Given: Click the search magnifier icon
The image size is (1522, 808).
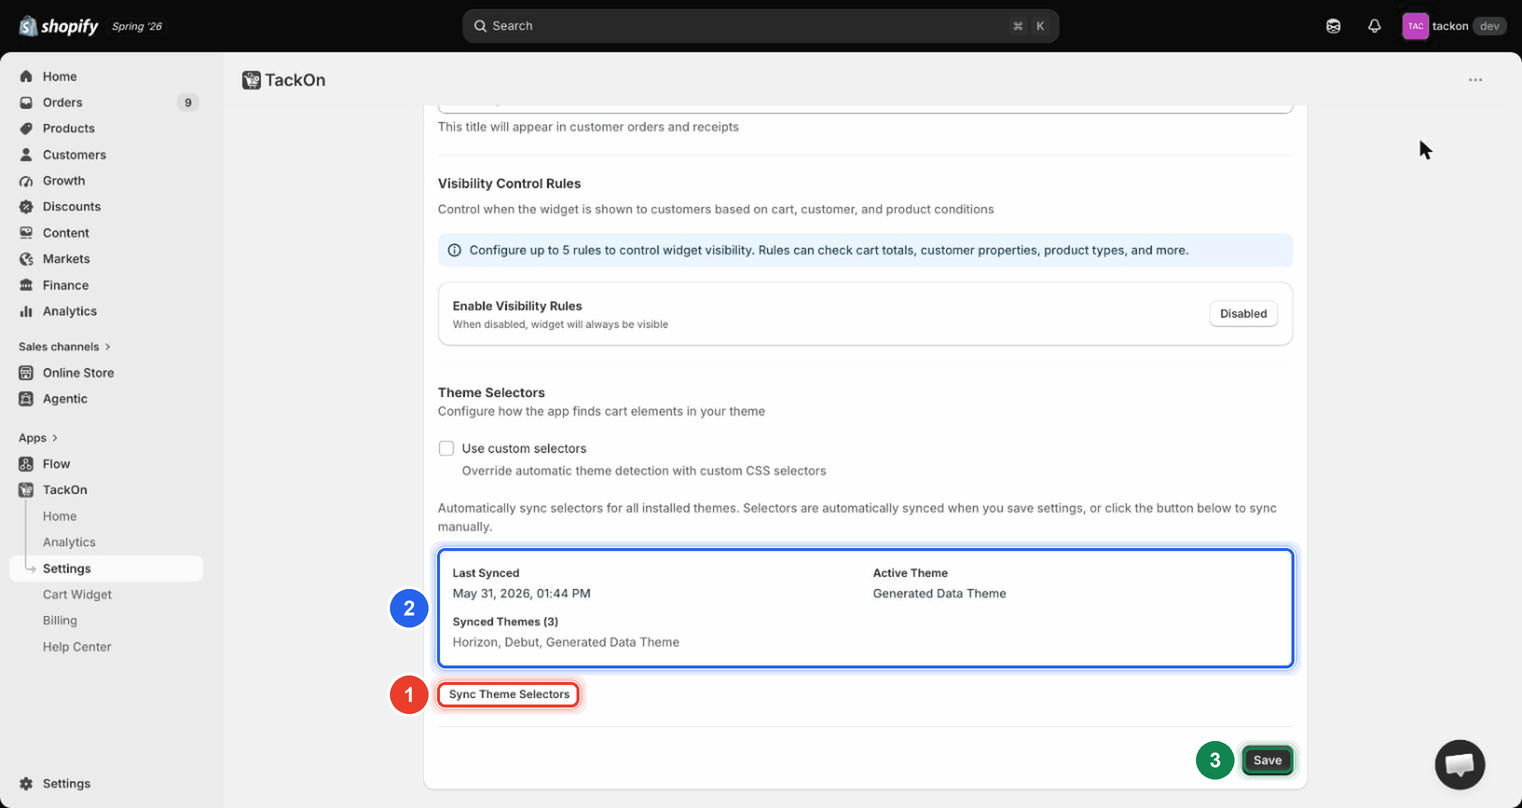Looking at the screenshot, I should point(480,26).
